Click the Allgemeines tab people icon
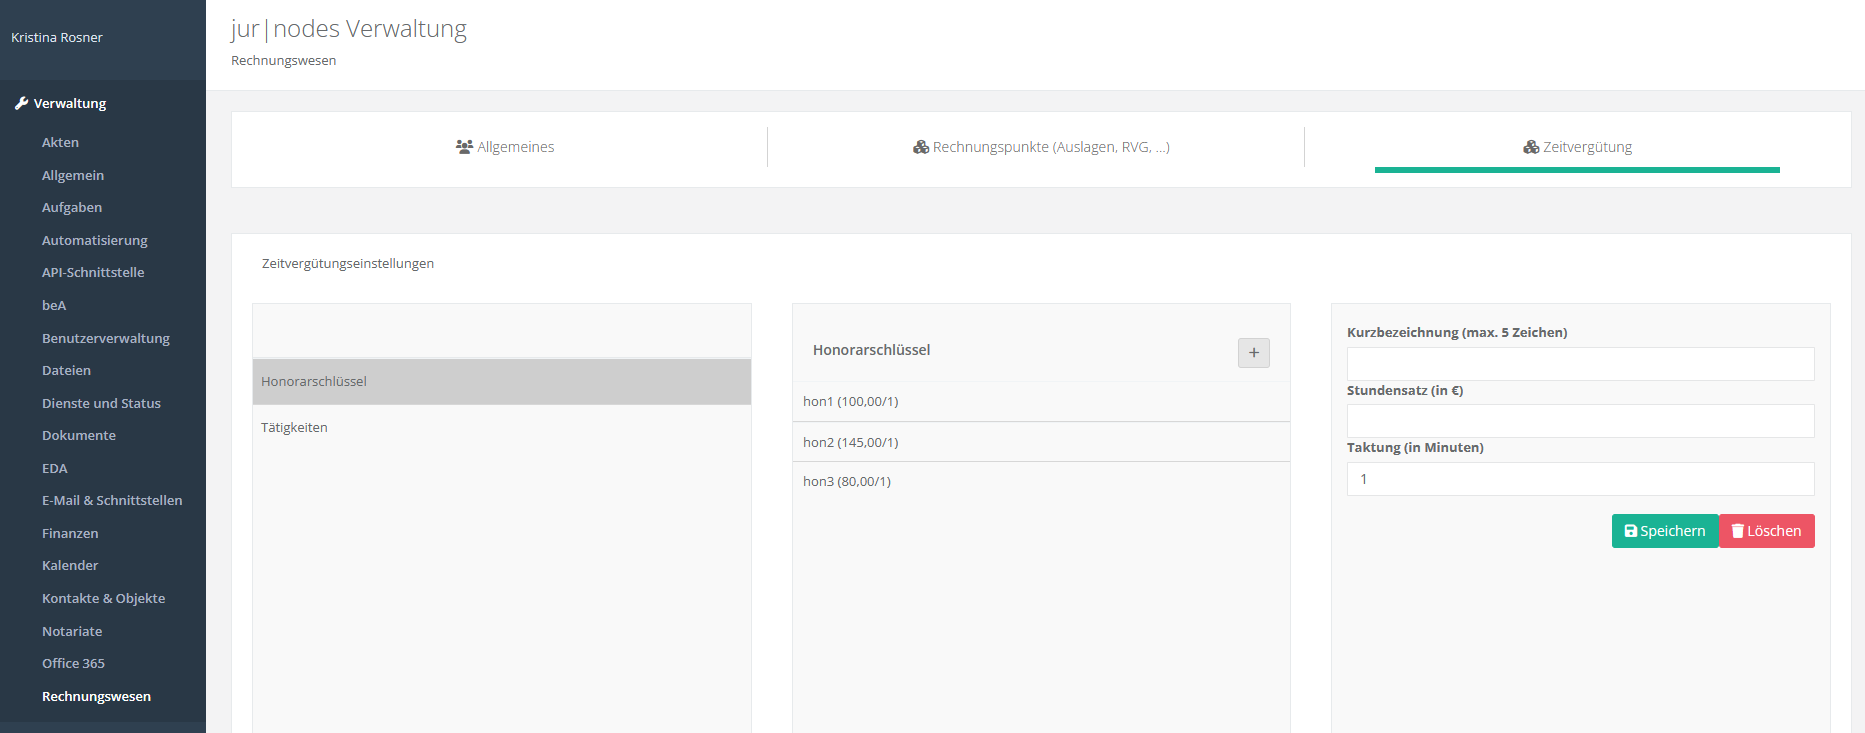Image resolution: width=1865 pixels, height=733 pixels. (x=464, y=147)
